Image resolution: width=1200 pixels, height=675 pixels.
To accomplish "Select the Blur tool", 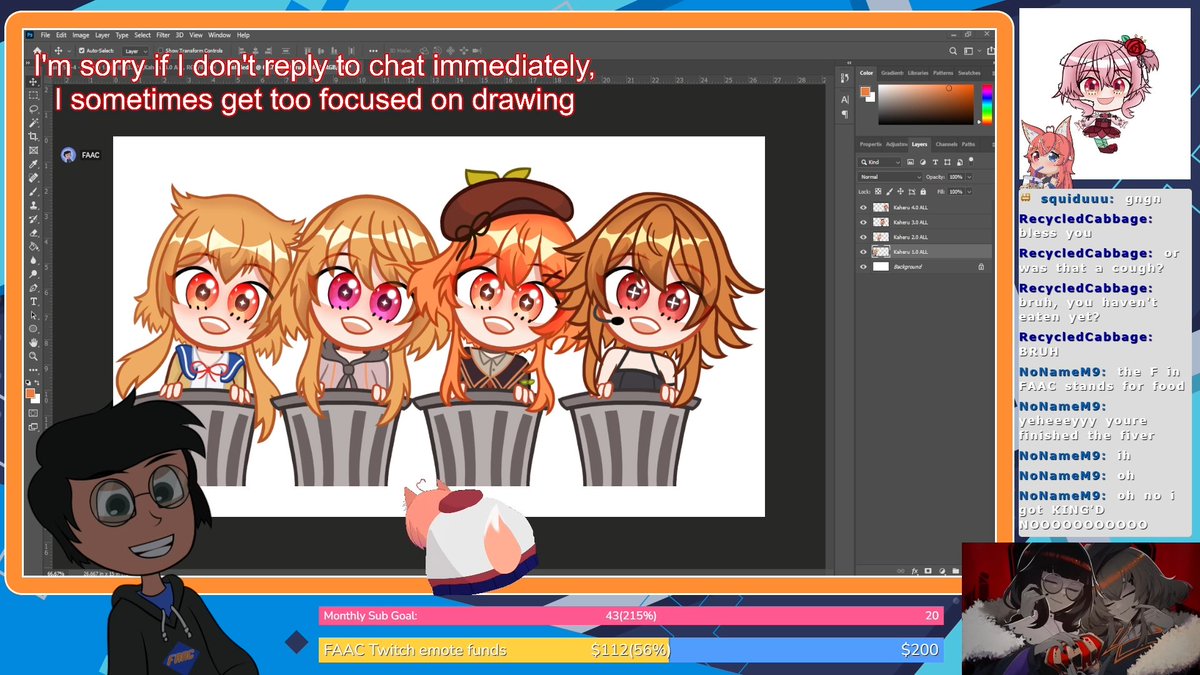I will pos(34,260).
